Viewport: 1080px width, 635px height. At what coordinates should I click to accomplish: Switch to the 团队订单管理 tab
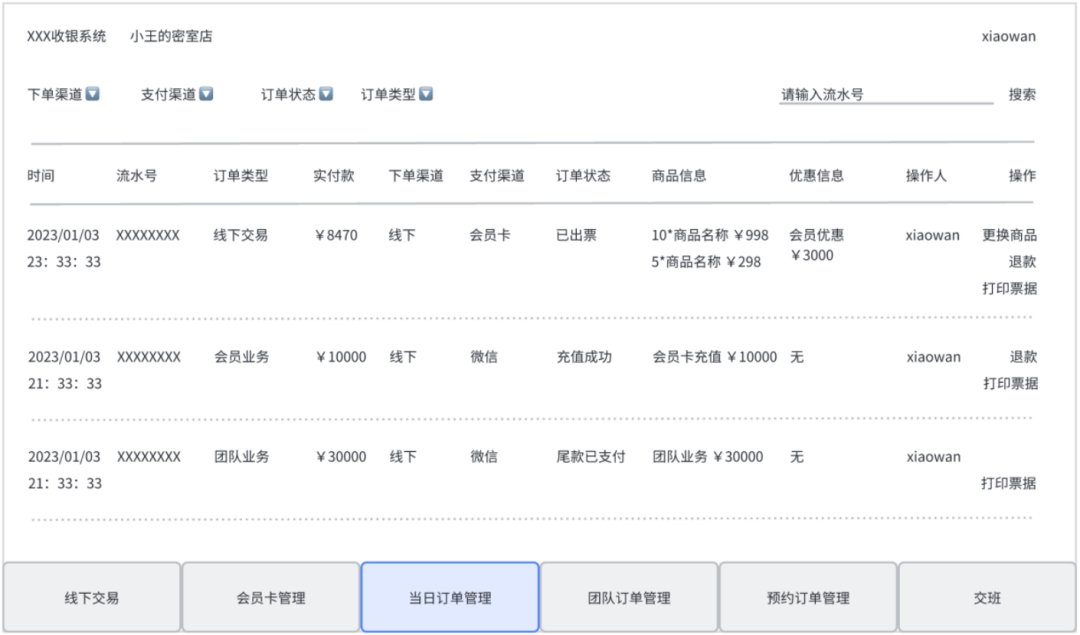point(628,597)
